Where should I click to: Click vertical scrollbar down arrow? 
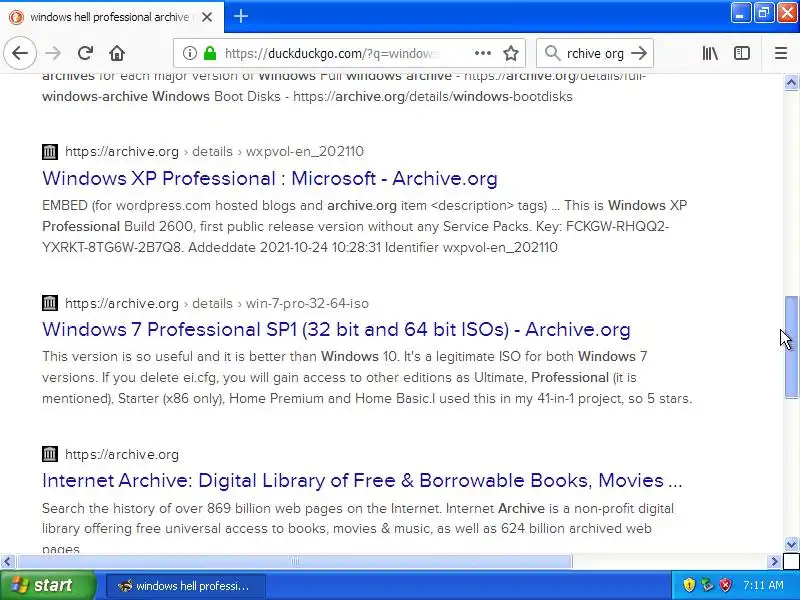pos(791,544)
